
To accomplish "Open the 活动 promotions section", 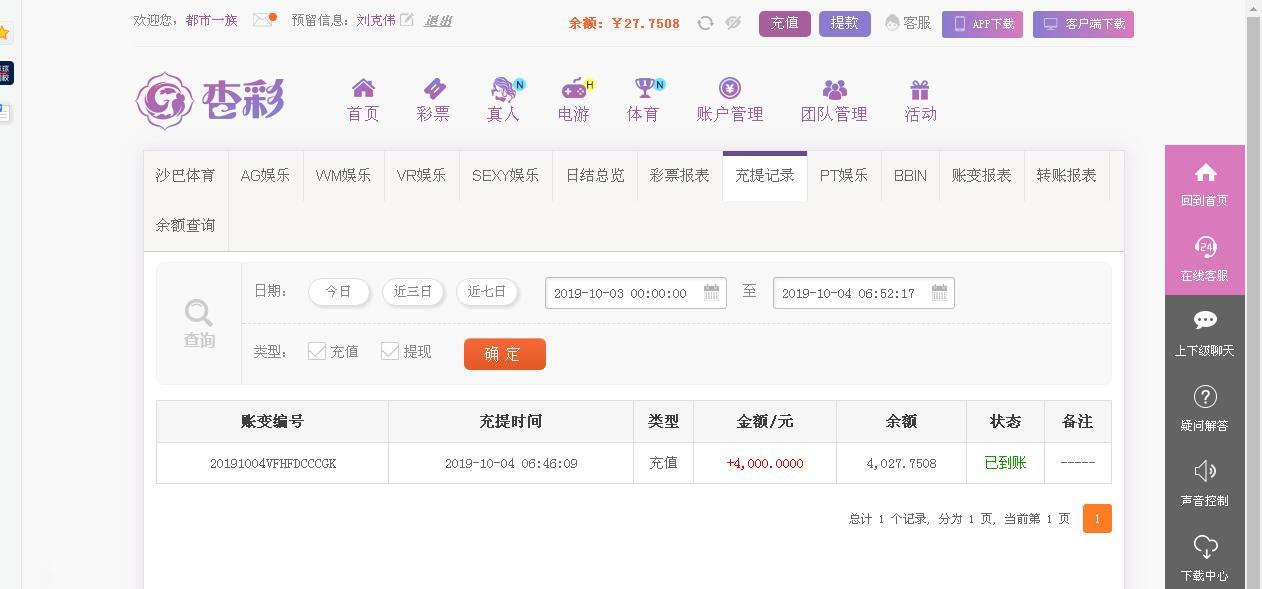I will coord(920,101).
